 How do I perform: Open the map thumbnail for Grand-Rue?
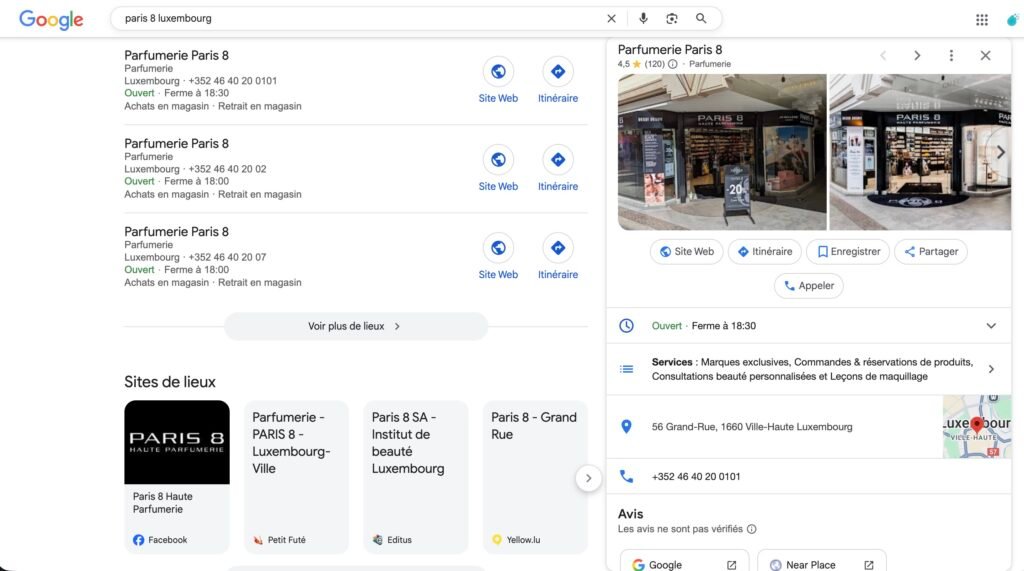pos(976,427)
